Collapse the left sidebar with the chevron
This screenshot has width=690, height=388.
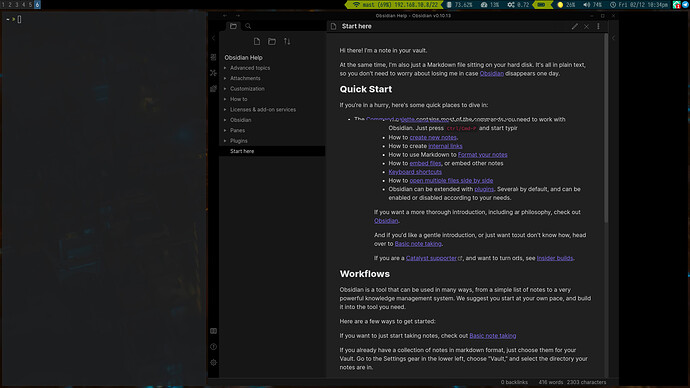(x=213, y=38)
